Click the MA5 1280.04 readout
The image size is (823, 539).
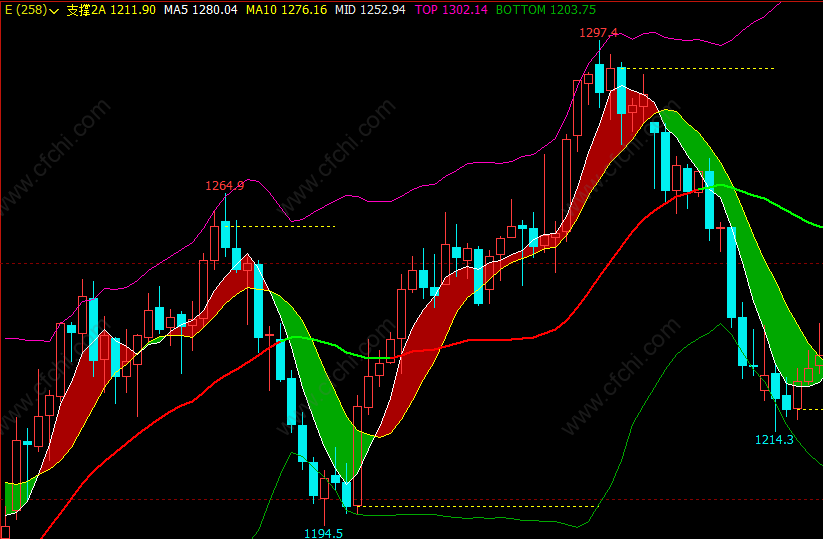click(201, 10)
